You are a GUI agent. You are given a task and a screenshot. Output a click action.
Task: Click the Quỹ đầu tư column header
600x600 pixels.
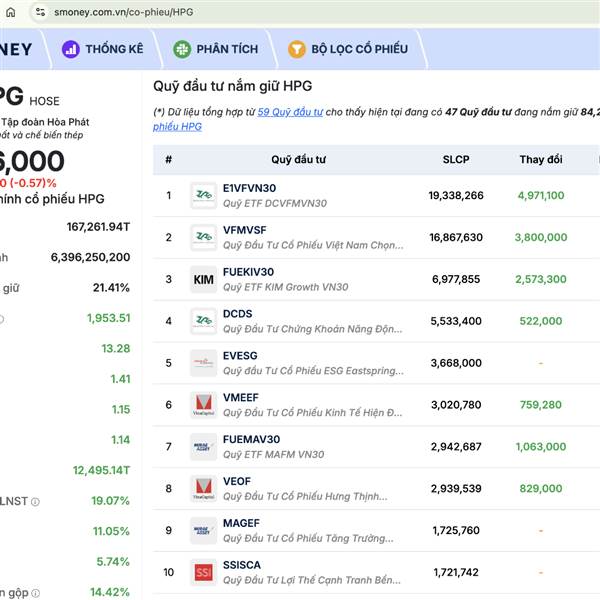tap(298, 160)
